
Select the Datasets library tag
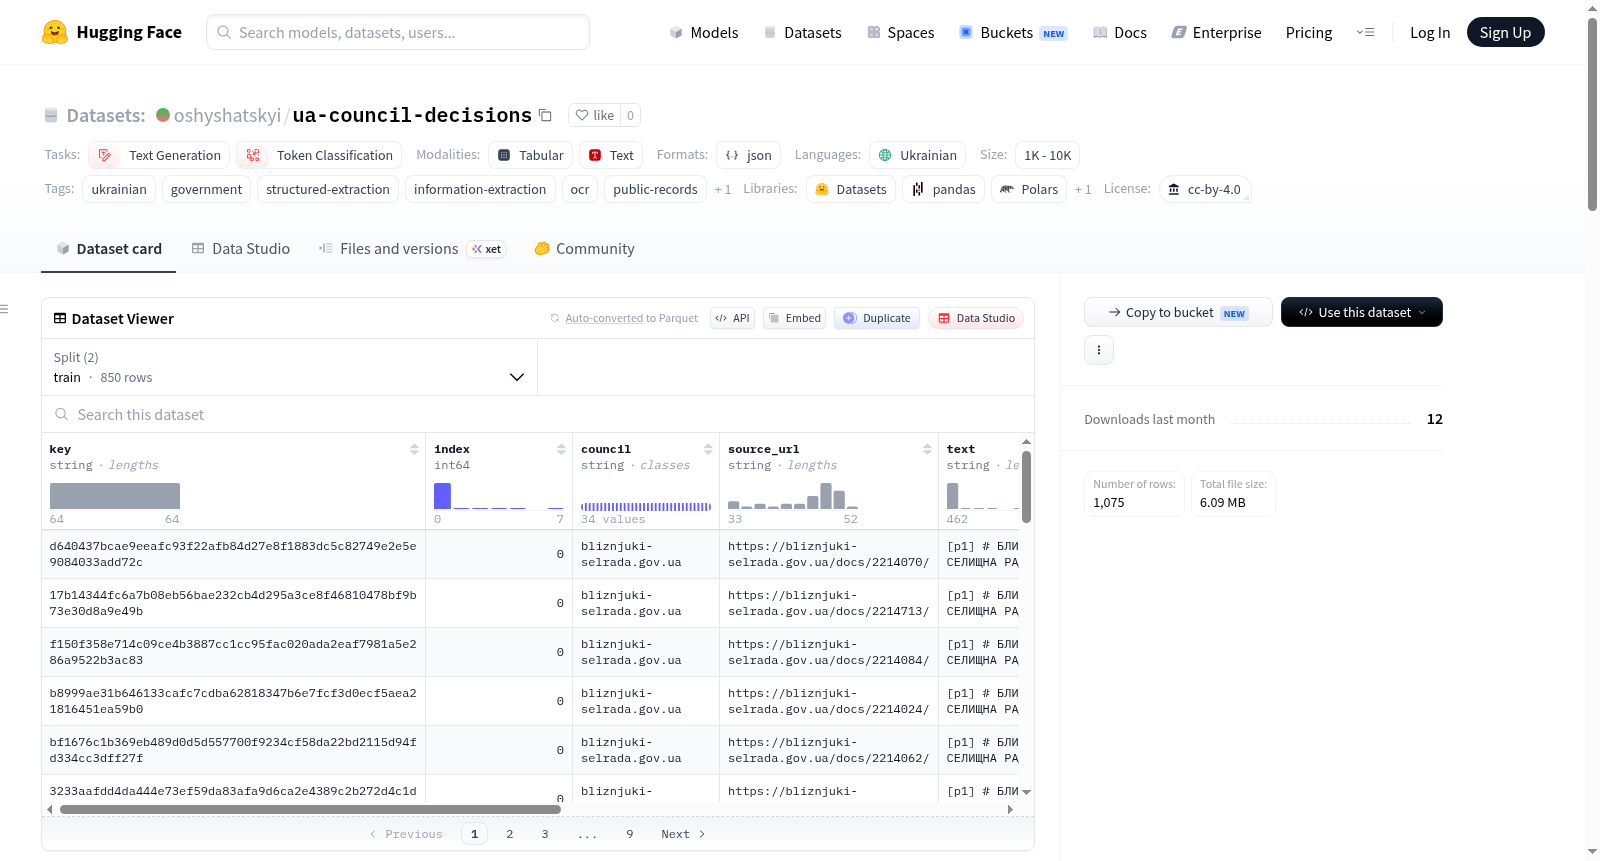pyautogui.click(x=850, y=189)
